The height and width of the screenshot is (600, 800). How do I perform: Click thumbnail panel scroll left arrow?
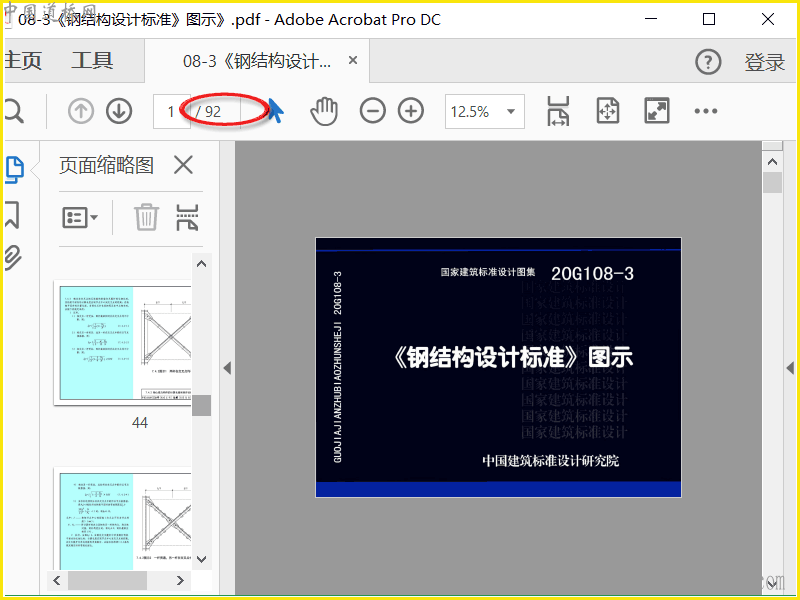pos(57,580)
